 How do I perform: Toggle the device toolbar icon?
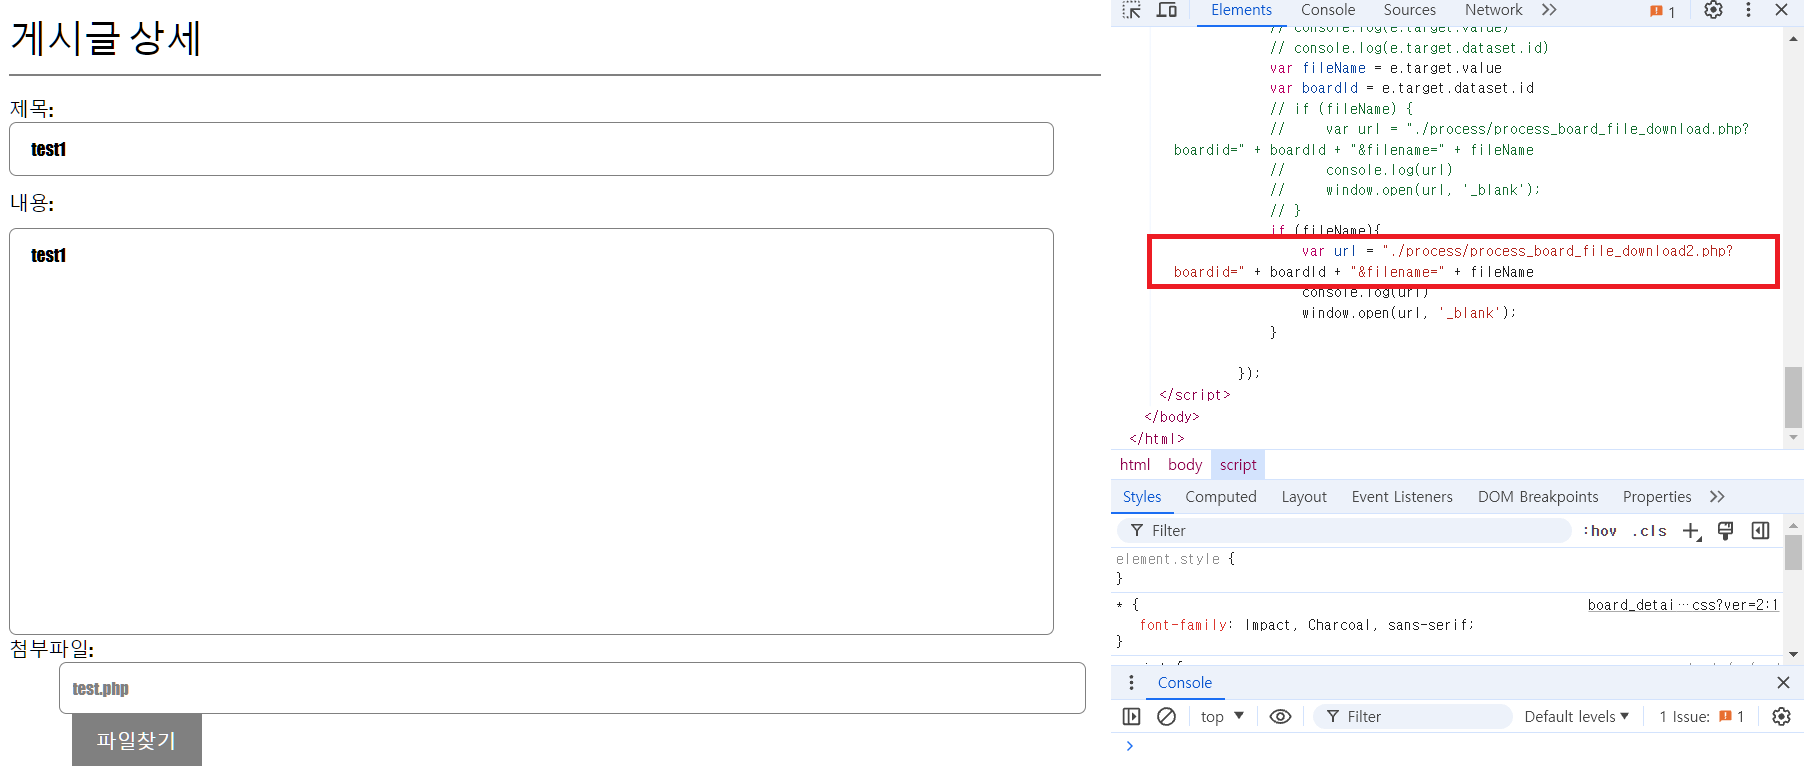(1167, 10)
